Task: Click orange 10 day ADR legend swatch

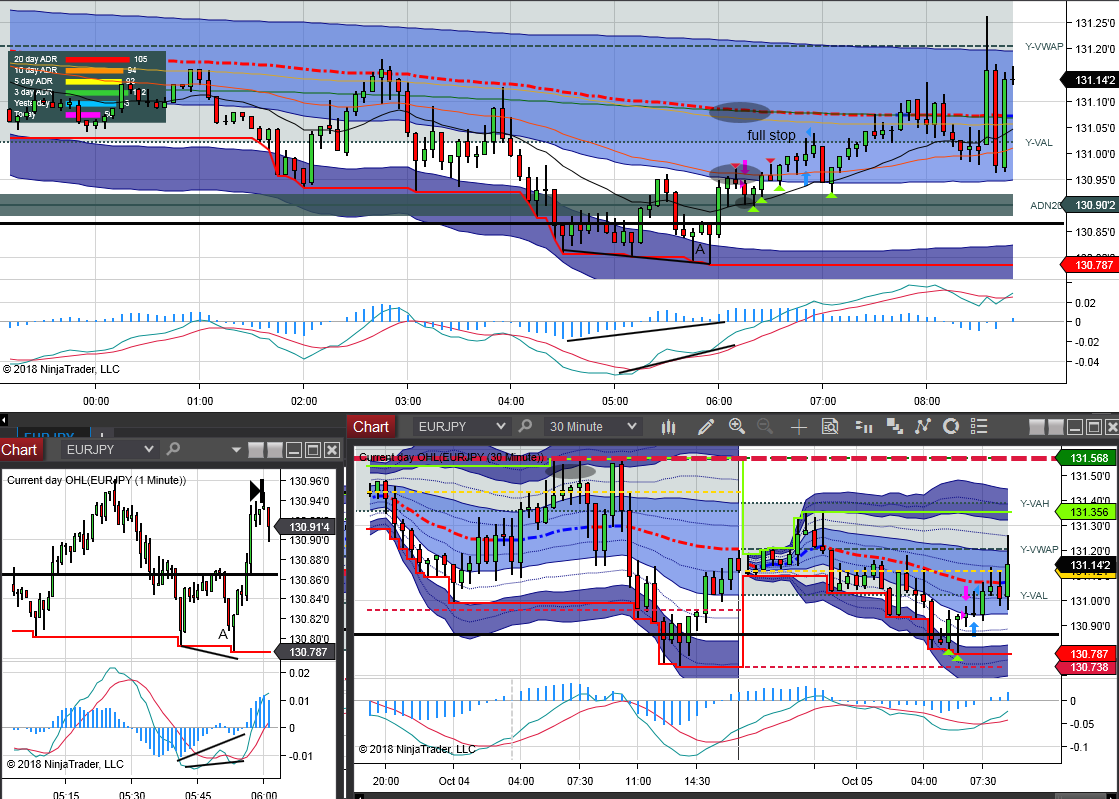Action: pyautogui.click(x=93, y=70)
